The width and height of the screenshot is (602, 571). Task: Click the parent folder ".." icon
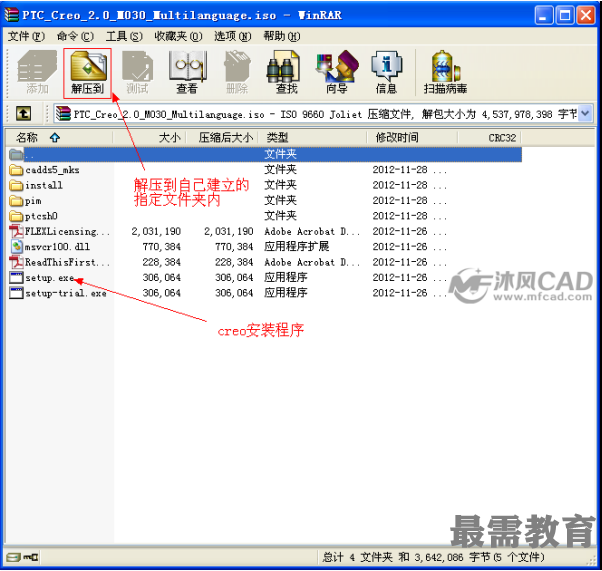(x=16, y=154)
